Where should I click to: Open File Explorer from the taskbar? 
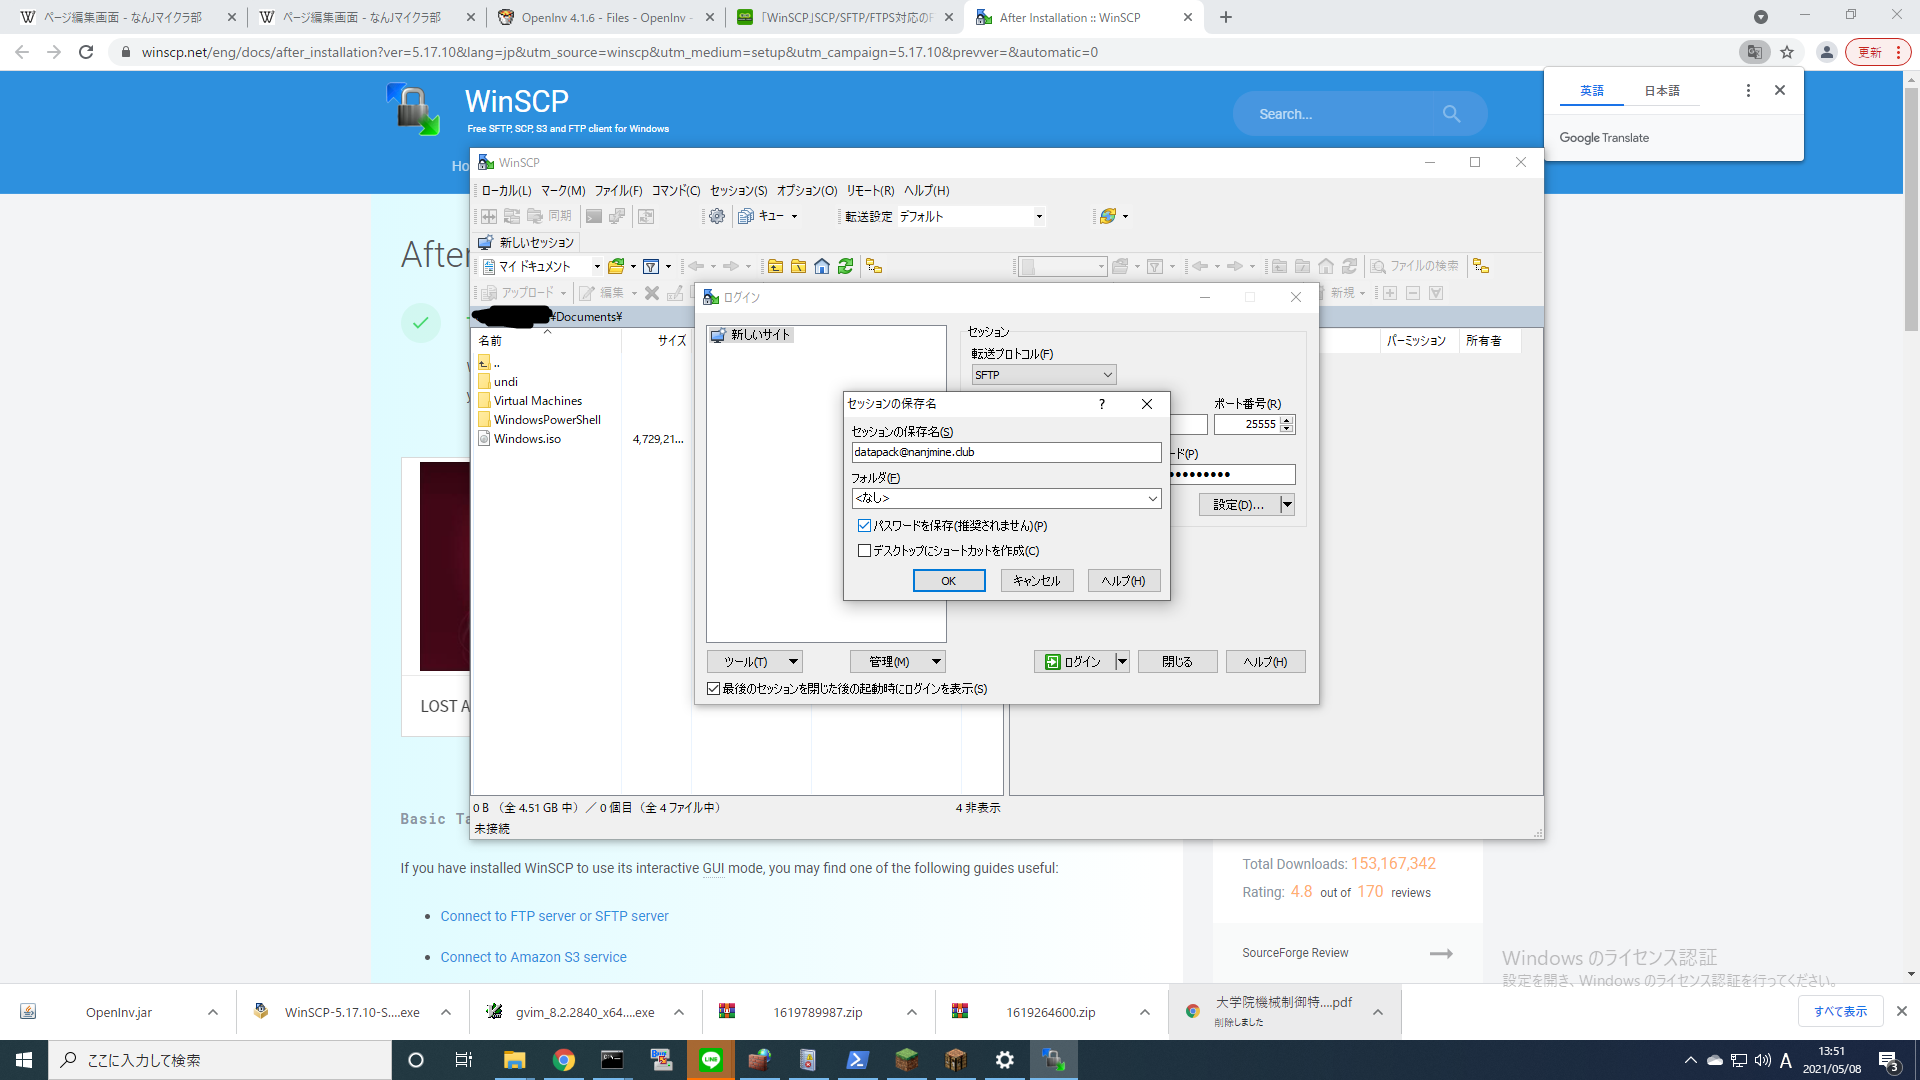[x=515, y=1060]
